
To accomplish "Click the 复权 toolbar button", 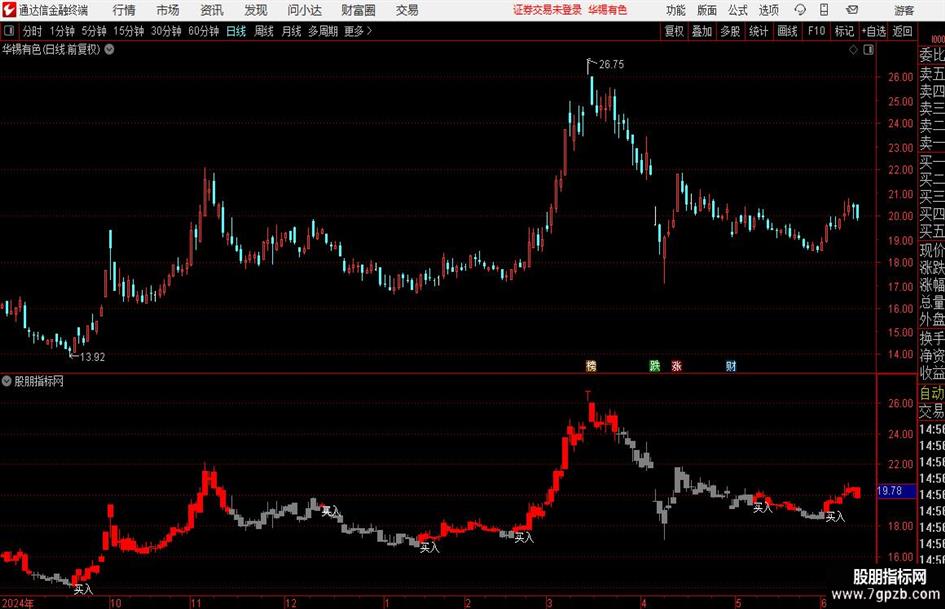I will click(x=674, y=31).
